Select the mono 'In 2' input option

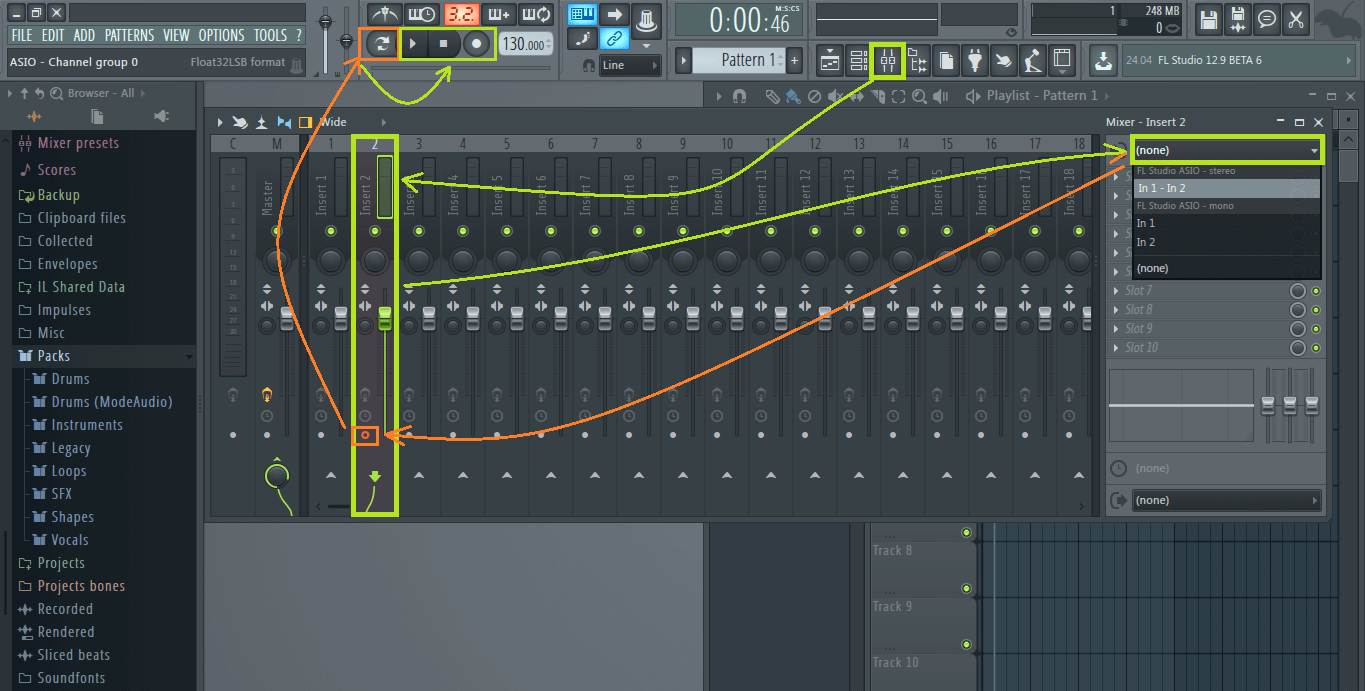pyautogui.click(x=1146, y=242)
